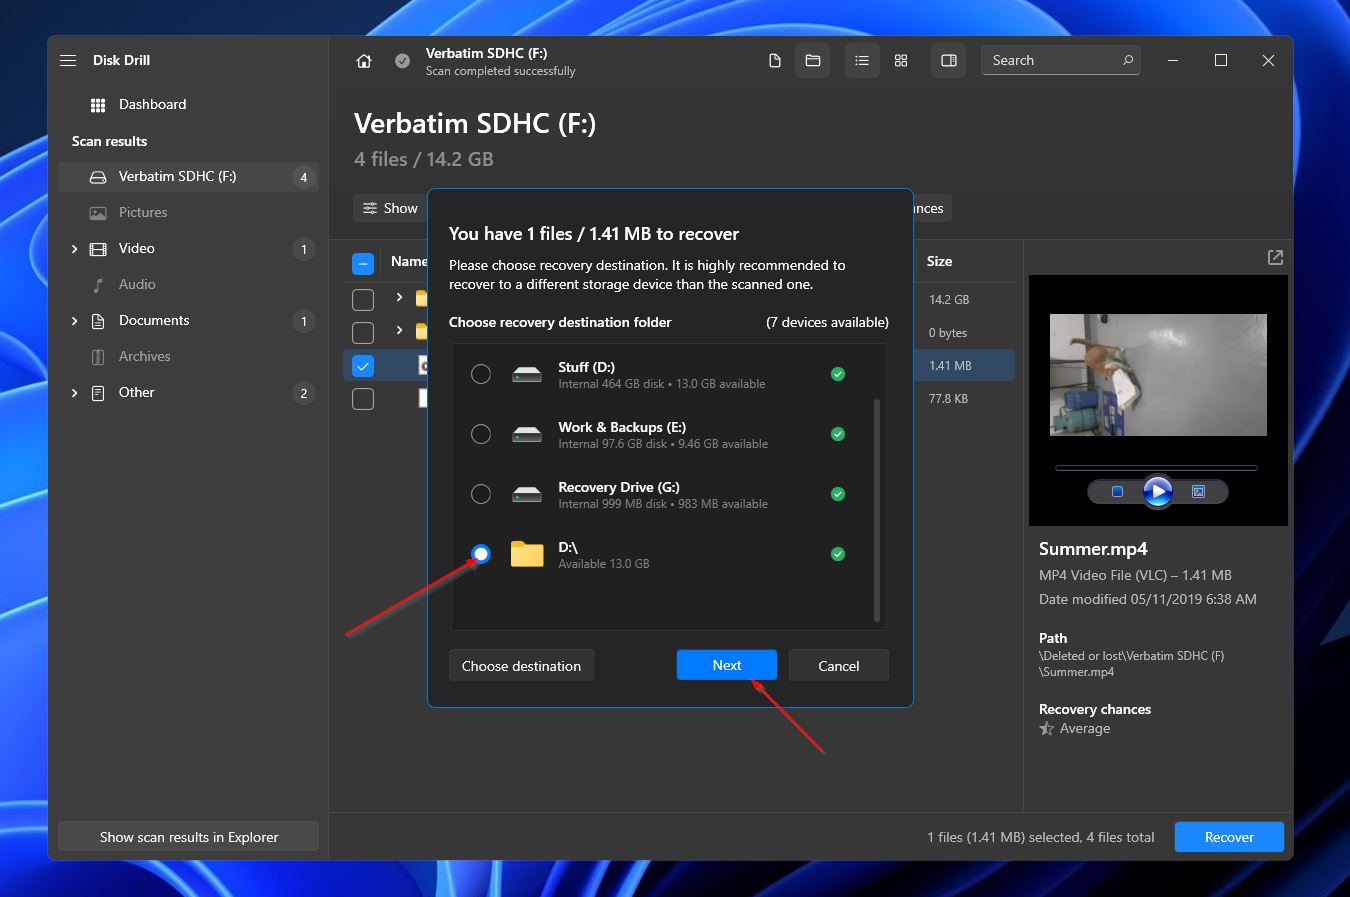Click the 77.8 KB size cell
The image size is (1350, 897).
[948, 398]
